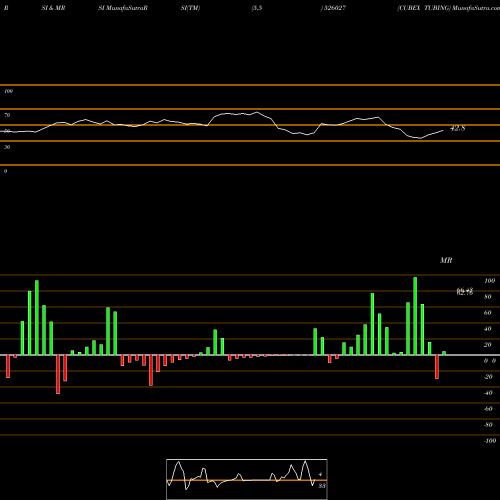This screenshot has height=500, width=500.
Task: Click the MR axis label -40
Action: (488, 393)
